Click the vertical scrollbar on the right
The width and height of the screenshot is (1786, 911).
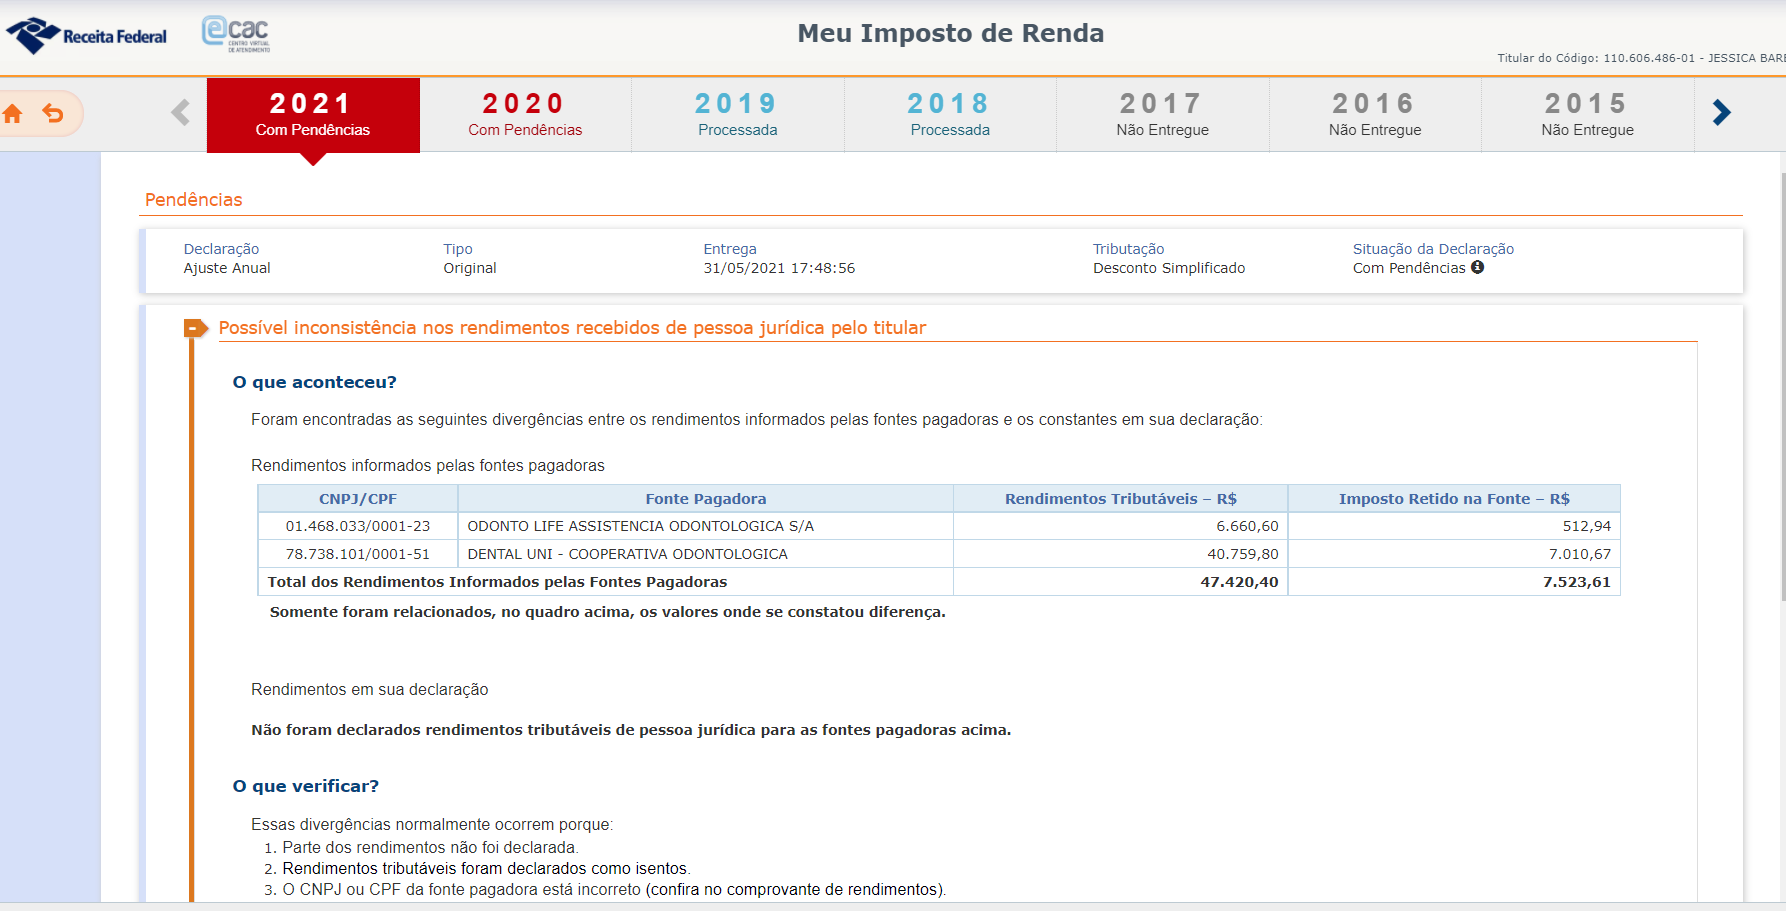[x=1782, y=400]
